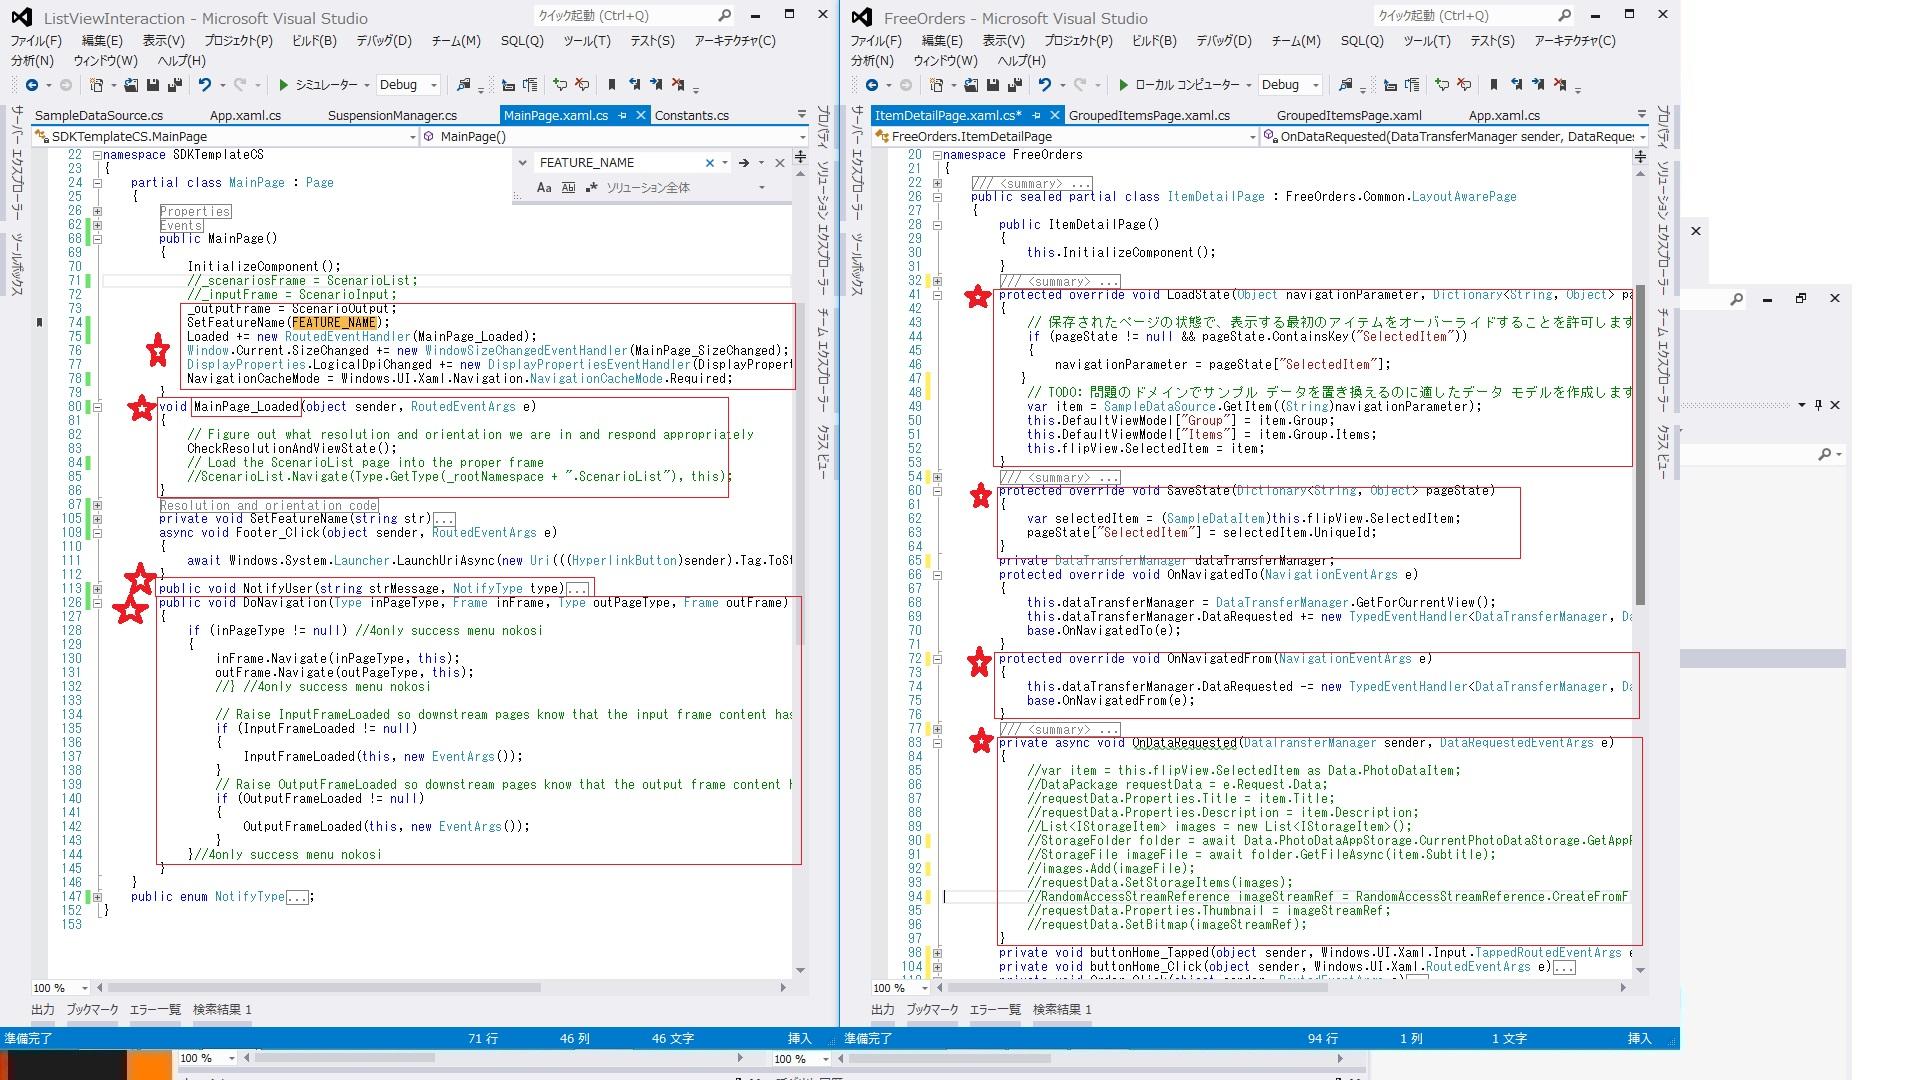Viewport: 1920px width, 1080px height.
Task: Clear the FEATURE_NAME search text with X
Action: (x=710, y=163)
